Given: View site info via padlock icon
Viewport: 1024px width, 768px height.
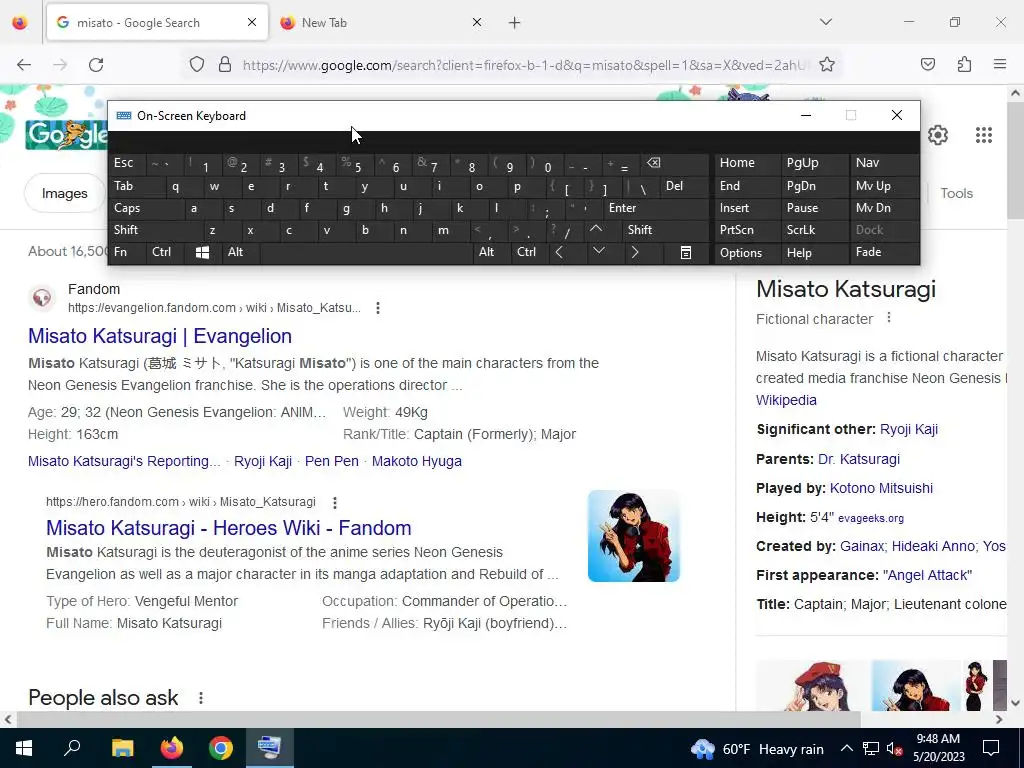Looking at the screenshot, I should click(x=225, y=65).
